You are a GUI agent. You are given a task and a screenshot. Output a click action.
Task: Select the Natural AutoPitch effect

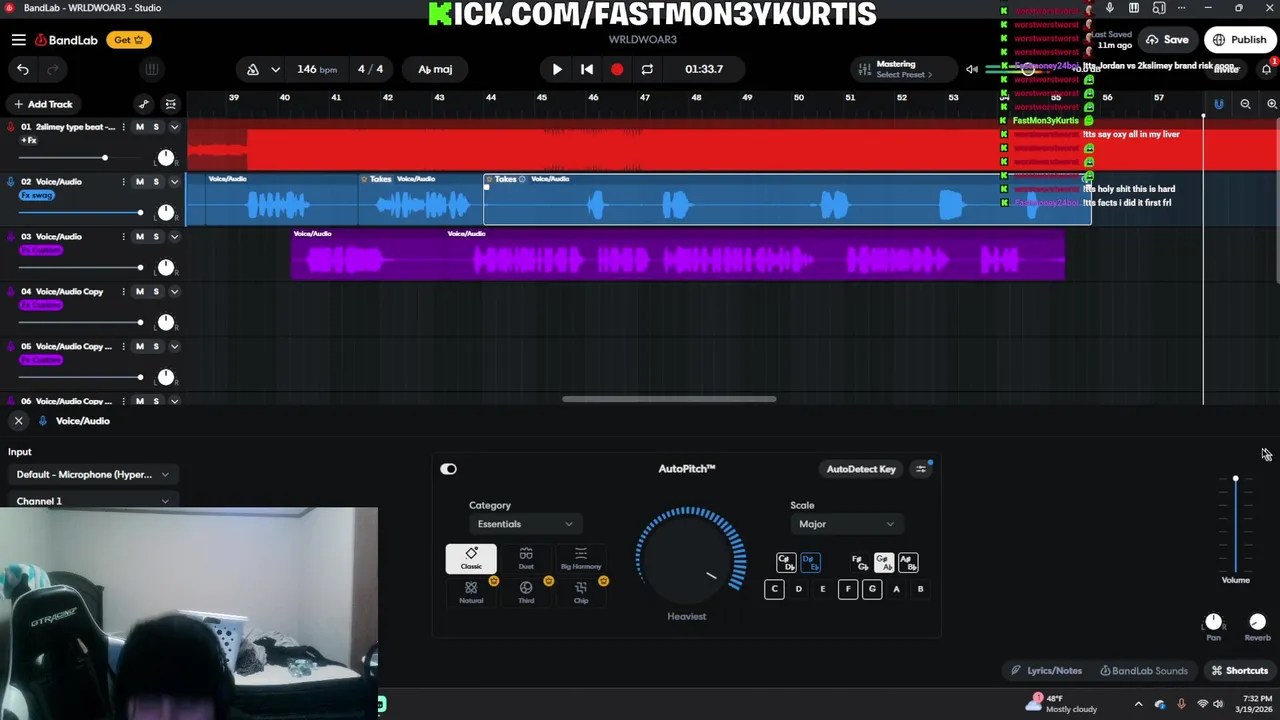[471, 593]
